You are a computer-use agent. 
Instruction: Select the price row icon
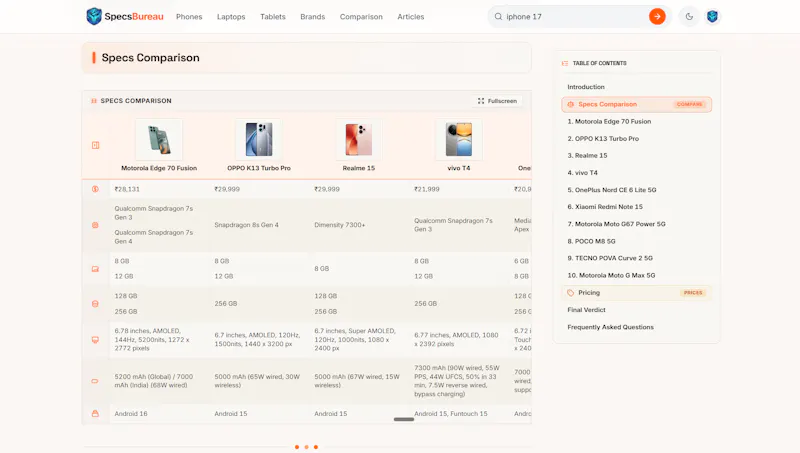(95, 189)
